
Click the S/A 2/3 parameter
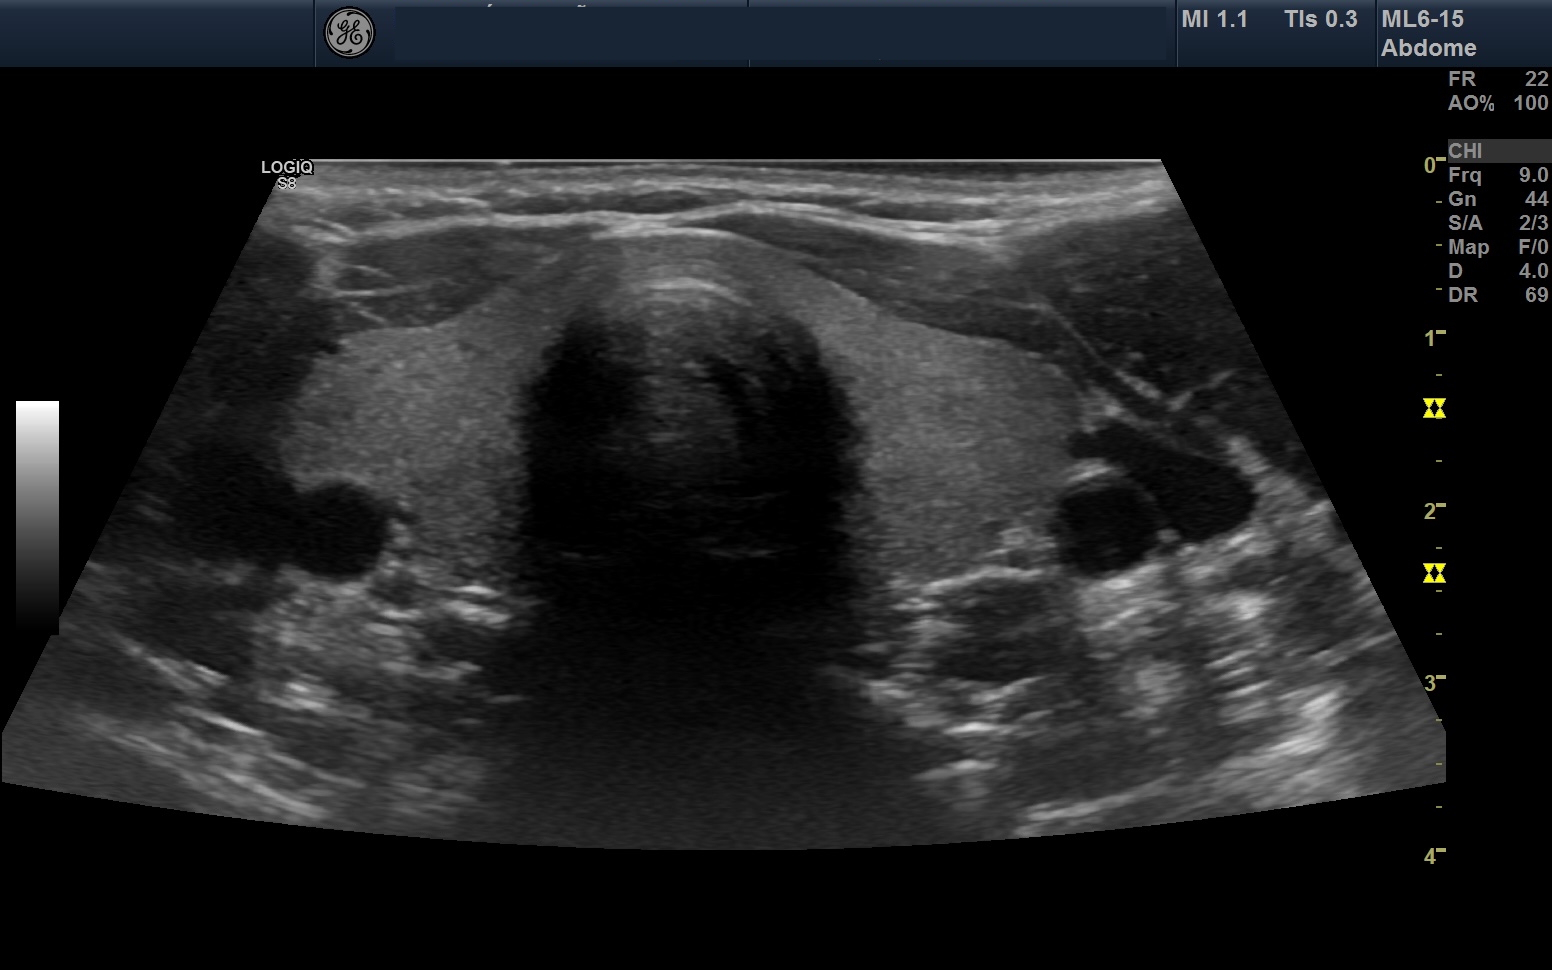click(1497, 223)
